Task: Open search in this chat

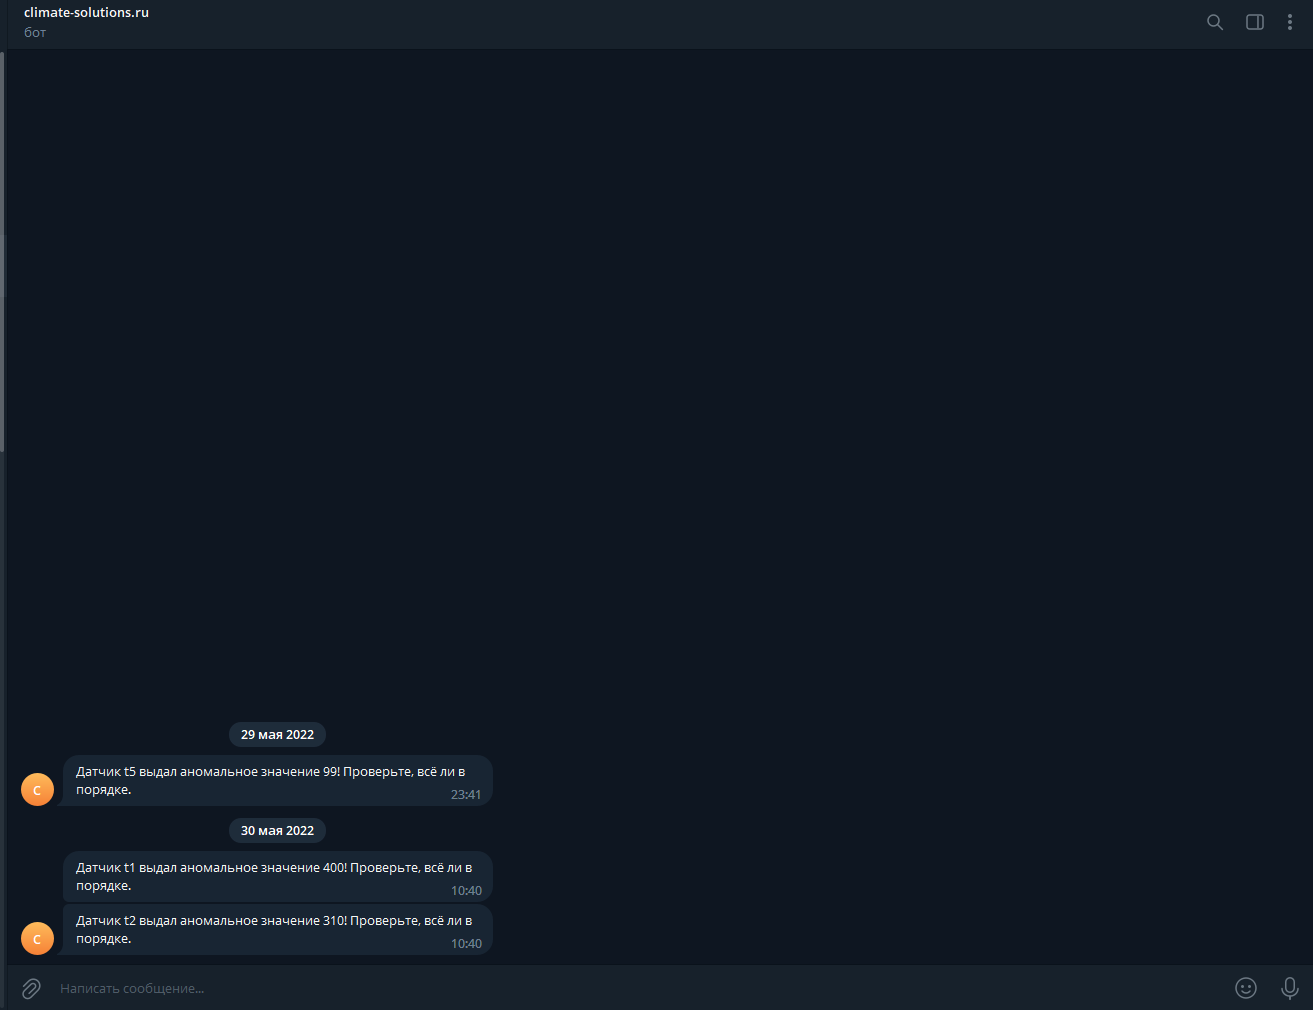Action: (x=1215, y=22)
